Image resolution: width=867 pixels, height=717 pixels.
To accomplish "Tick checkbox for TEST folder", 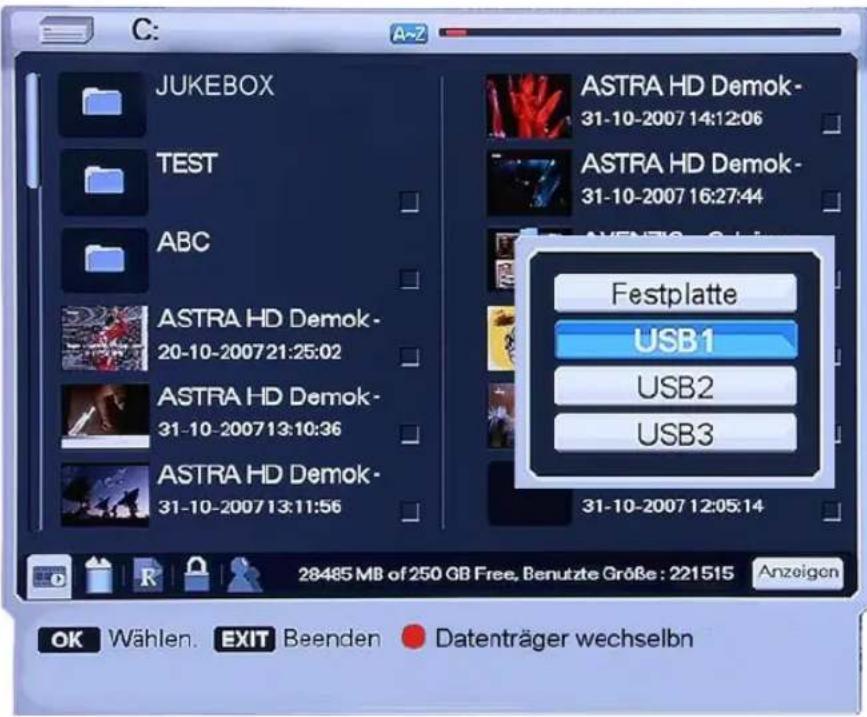I will pos(409,202).
